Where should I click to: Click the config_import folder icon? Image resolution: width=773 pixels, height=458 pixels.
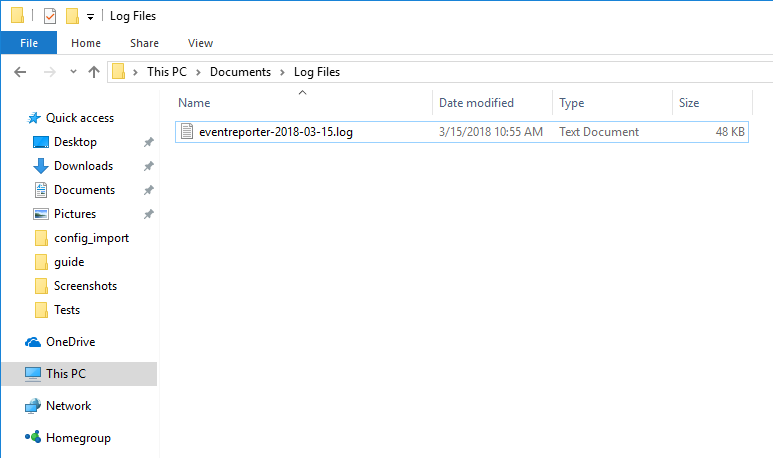tap(41, 238)
